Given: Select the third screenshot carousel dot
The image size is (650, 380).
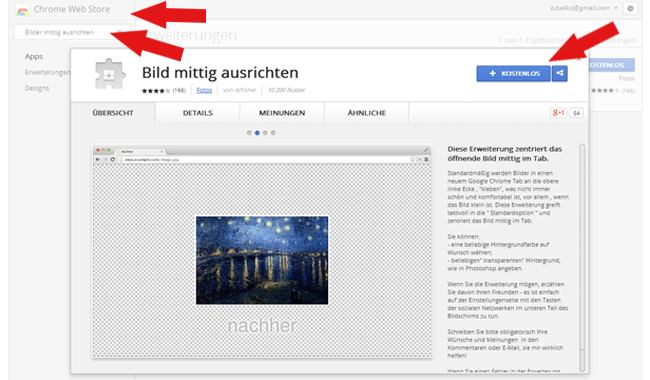Looking at the screenshot, I should (265, 133).
